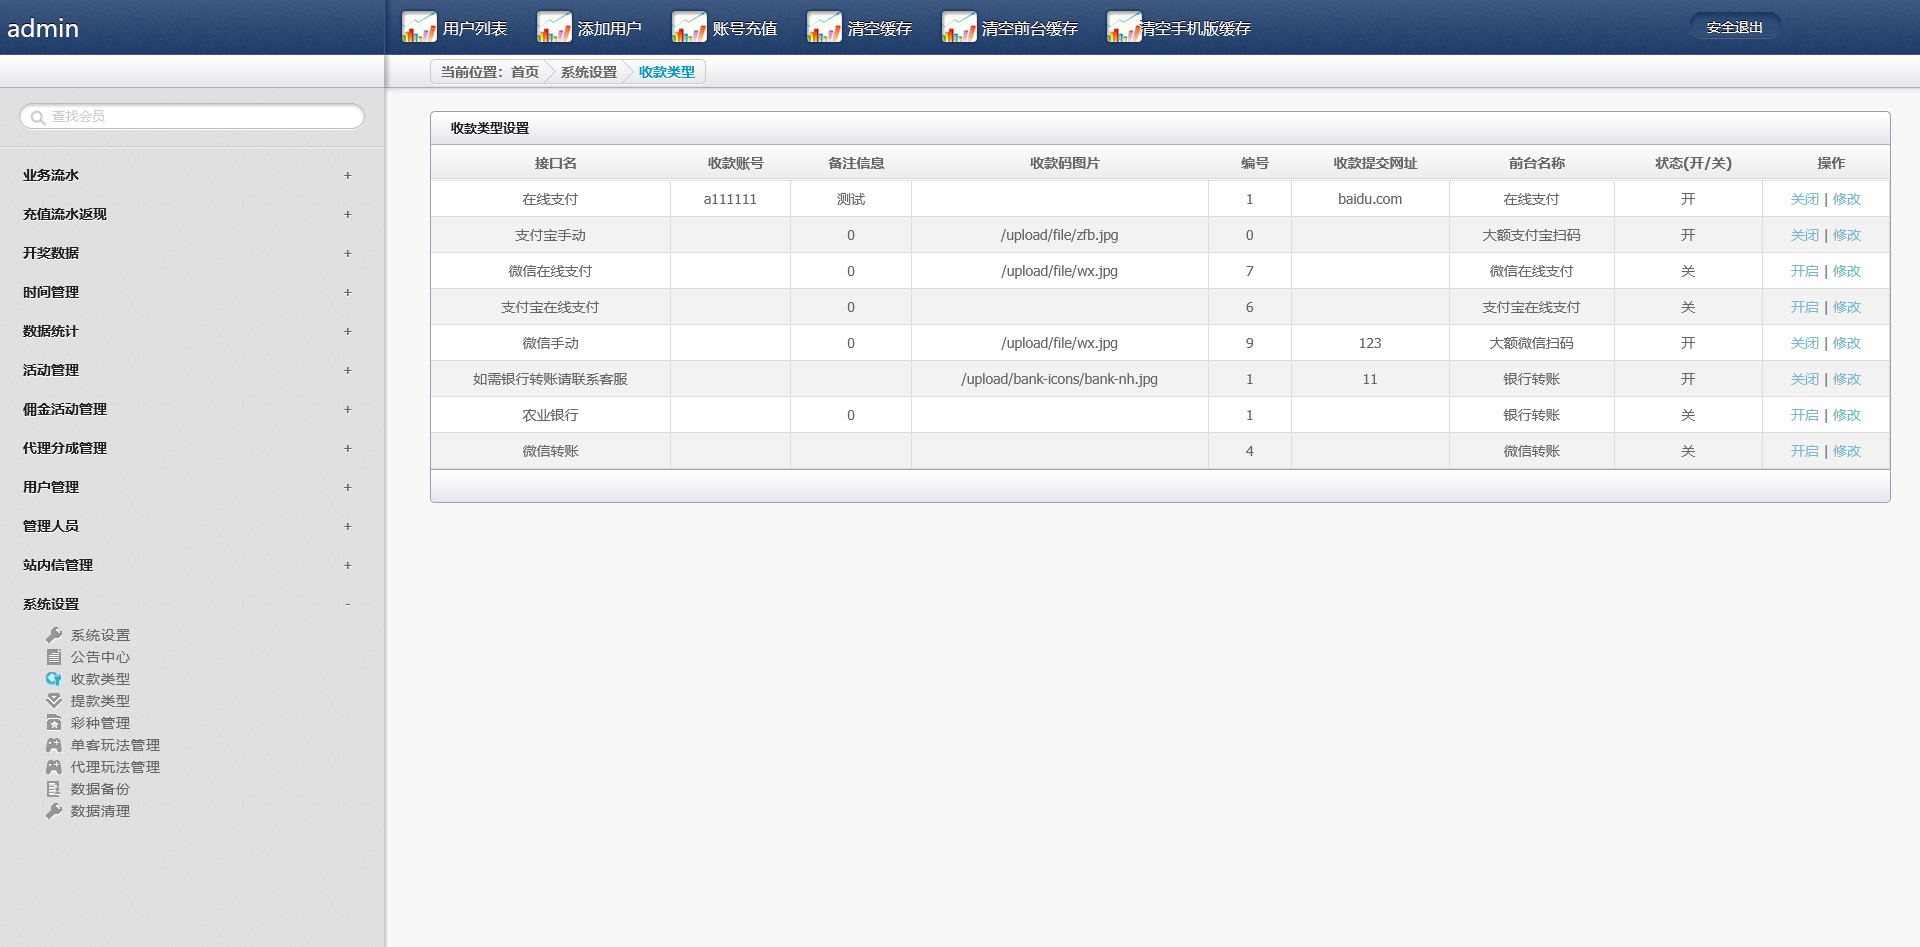Viewport: 1920px width, 947px height.
Task: Open 公告中心 in the sidebar
Action: point(100,657)
